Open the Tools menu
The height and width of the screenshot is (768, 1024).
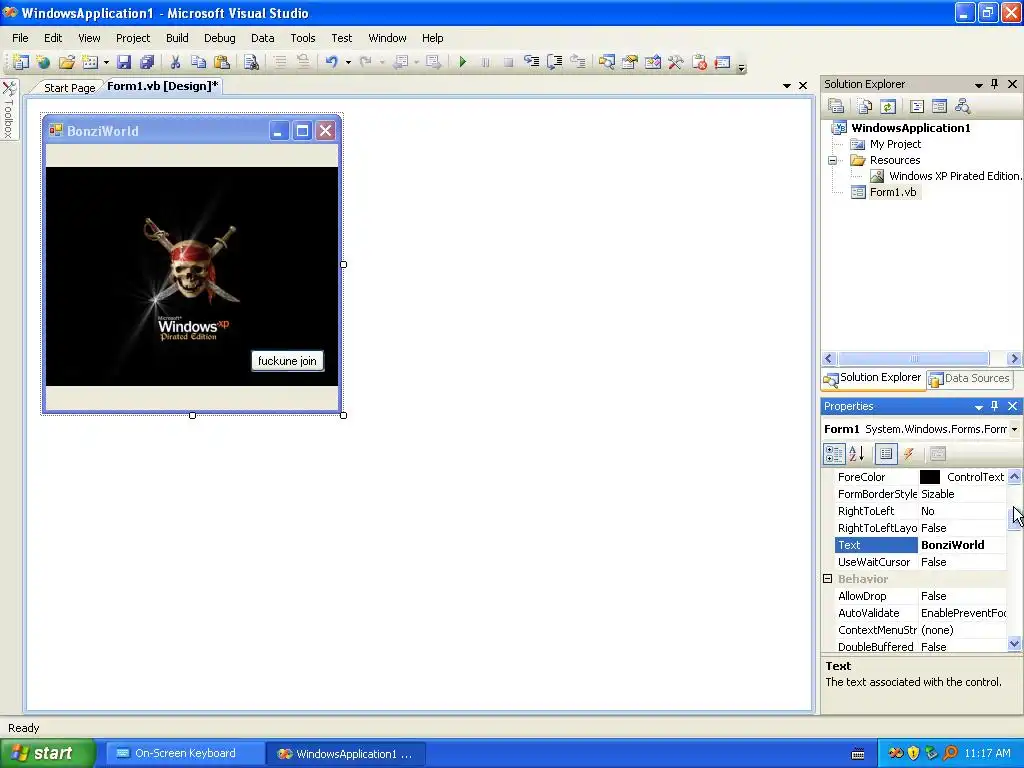tap(303, 38)
